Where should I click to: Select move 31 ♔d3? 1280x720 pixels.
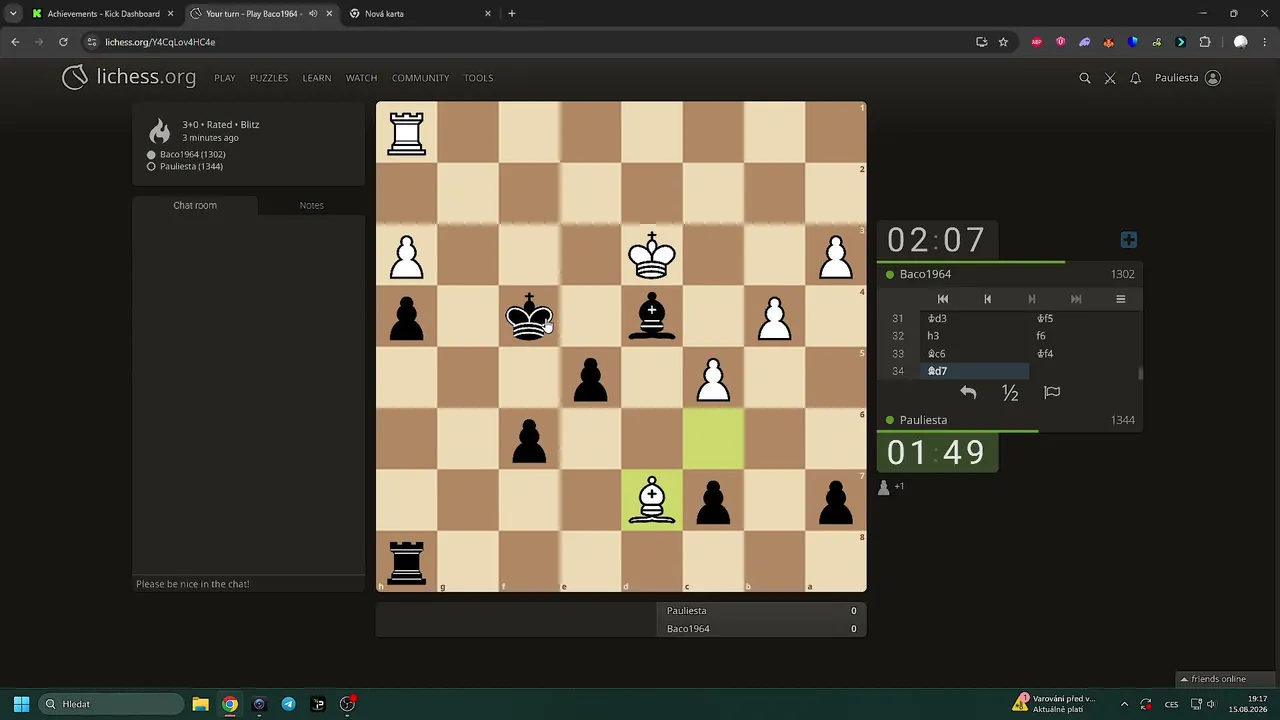(974, 318)
